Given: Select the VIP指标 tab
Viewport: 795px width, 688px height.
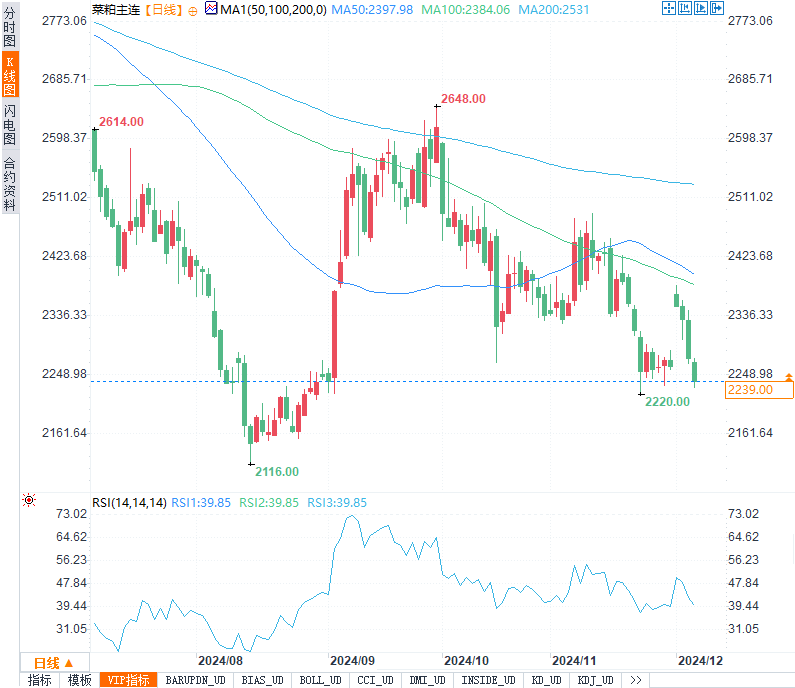Looking at the screenshot, I should 129,680.
